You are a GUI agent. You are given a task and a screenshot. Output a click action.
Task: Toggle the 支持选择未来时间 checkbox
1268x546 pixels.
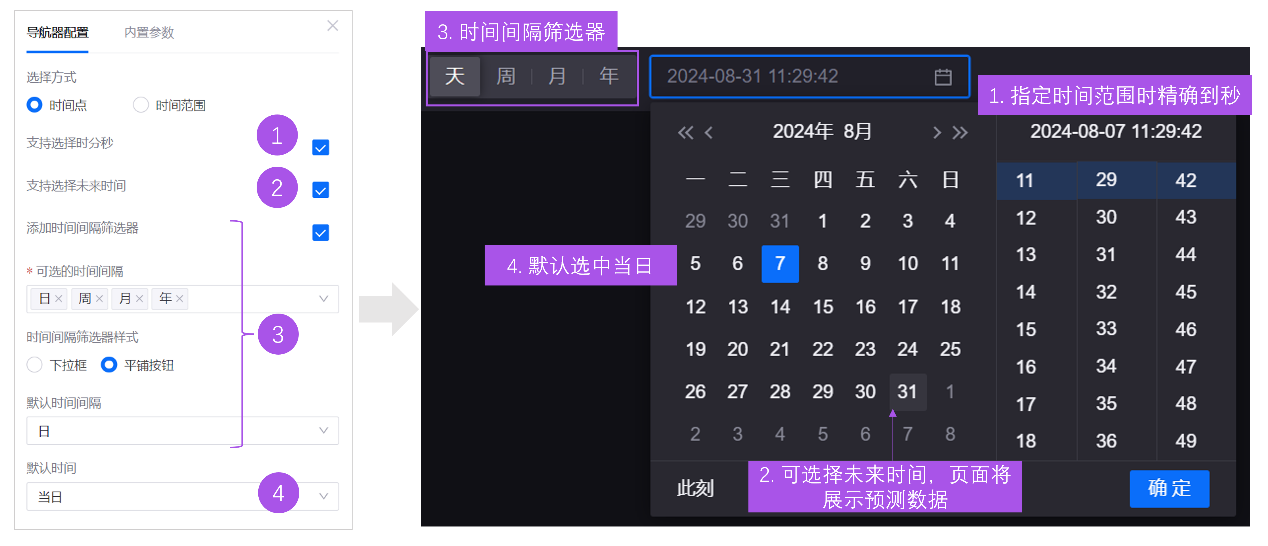320,190
